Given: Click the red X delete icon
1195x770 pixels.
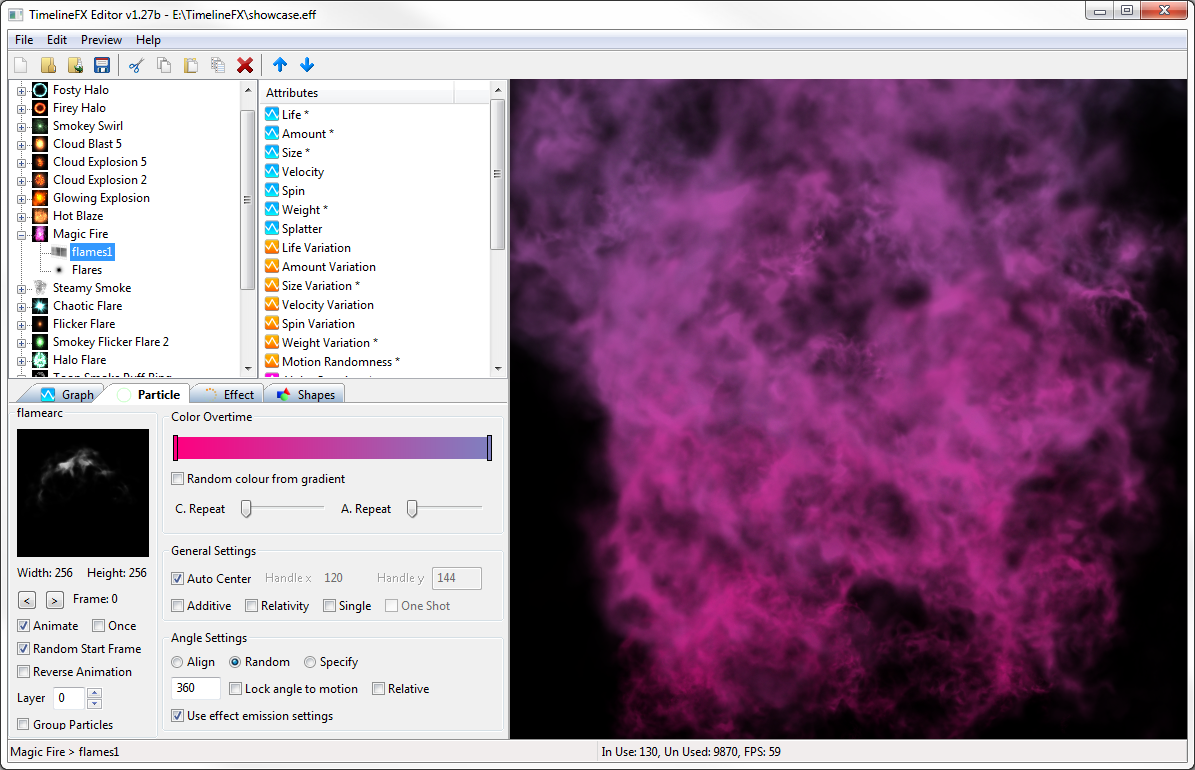Looking at the screenshot, I should coord(245,65).
